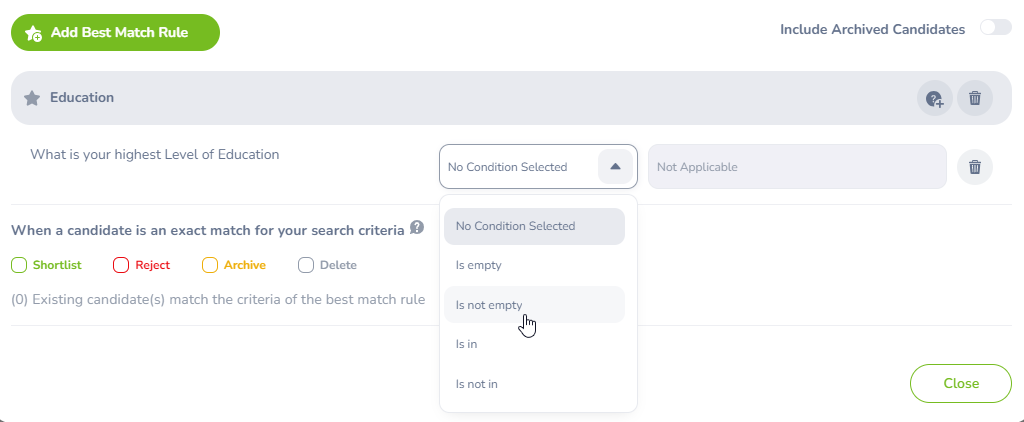Click the star icon on Add Best Match Rule
Screen dimensions: 1024x422
(33, 33)
